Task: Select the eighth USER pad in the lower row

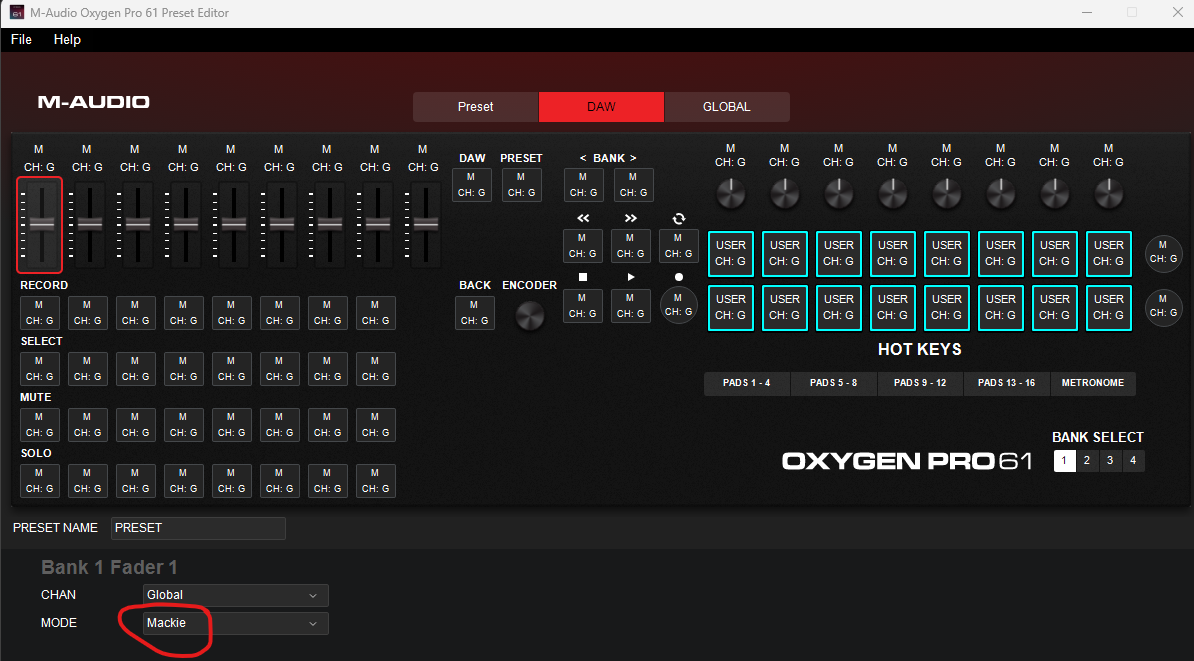Action: click(x=1109, y=308)
